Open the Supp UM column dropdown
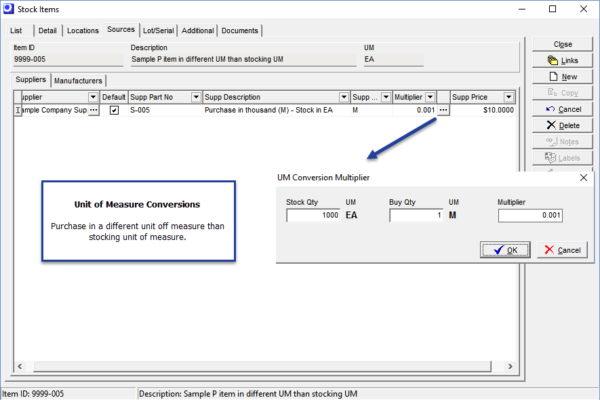 (386, 97)
